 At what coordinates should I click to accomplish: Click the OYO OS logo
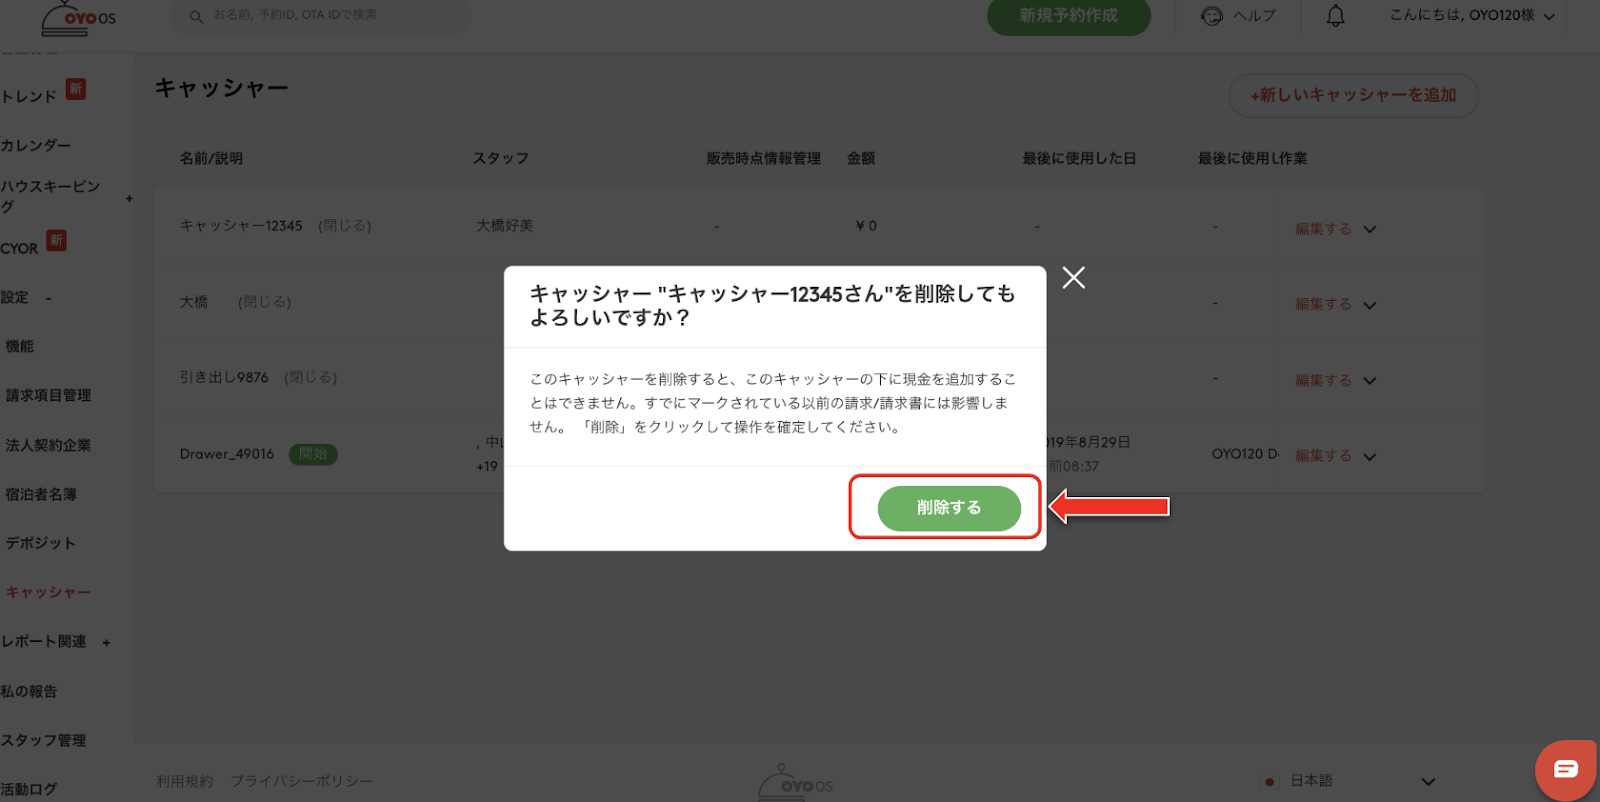point(79,18)
